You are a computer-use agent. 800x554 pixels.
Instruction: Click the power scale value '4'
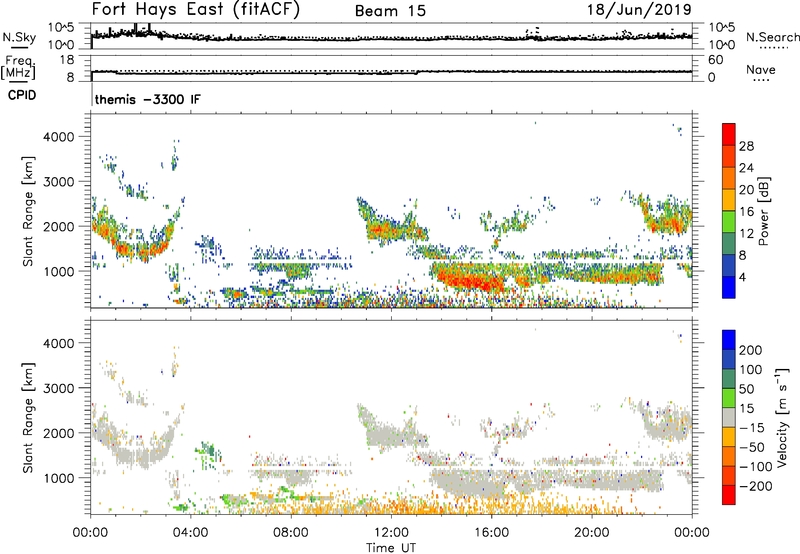[742, 277]
